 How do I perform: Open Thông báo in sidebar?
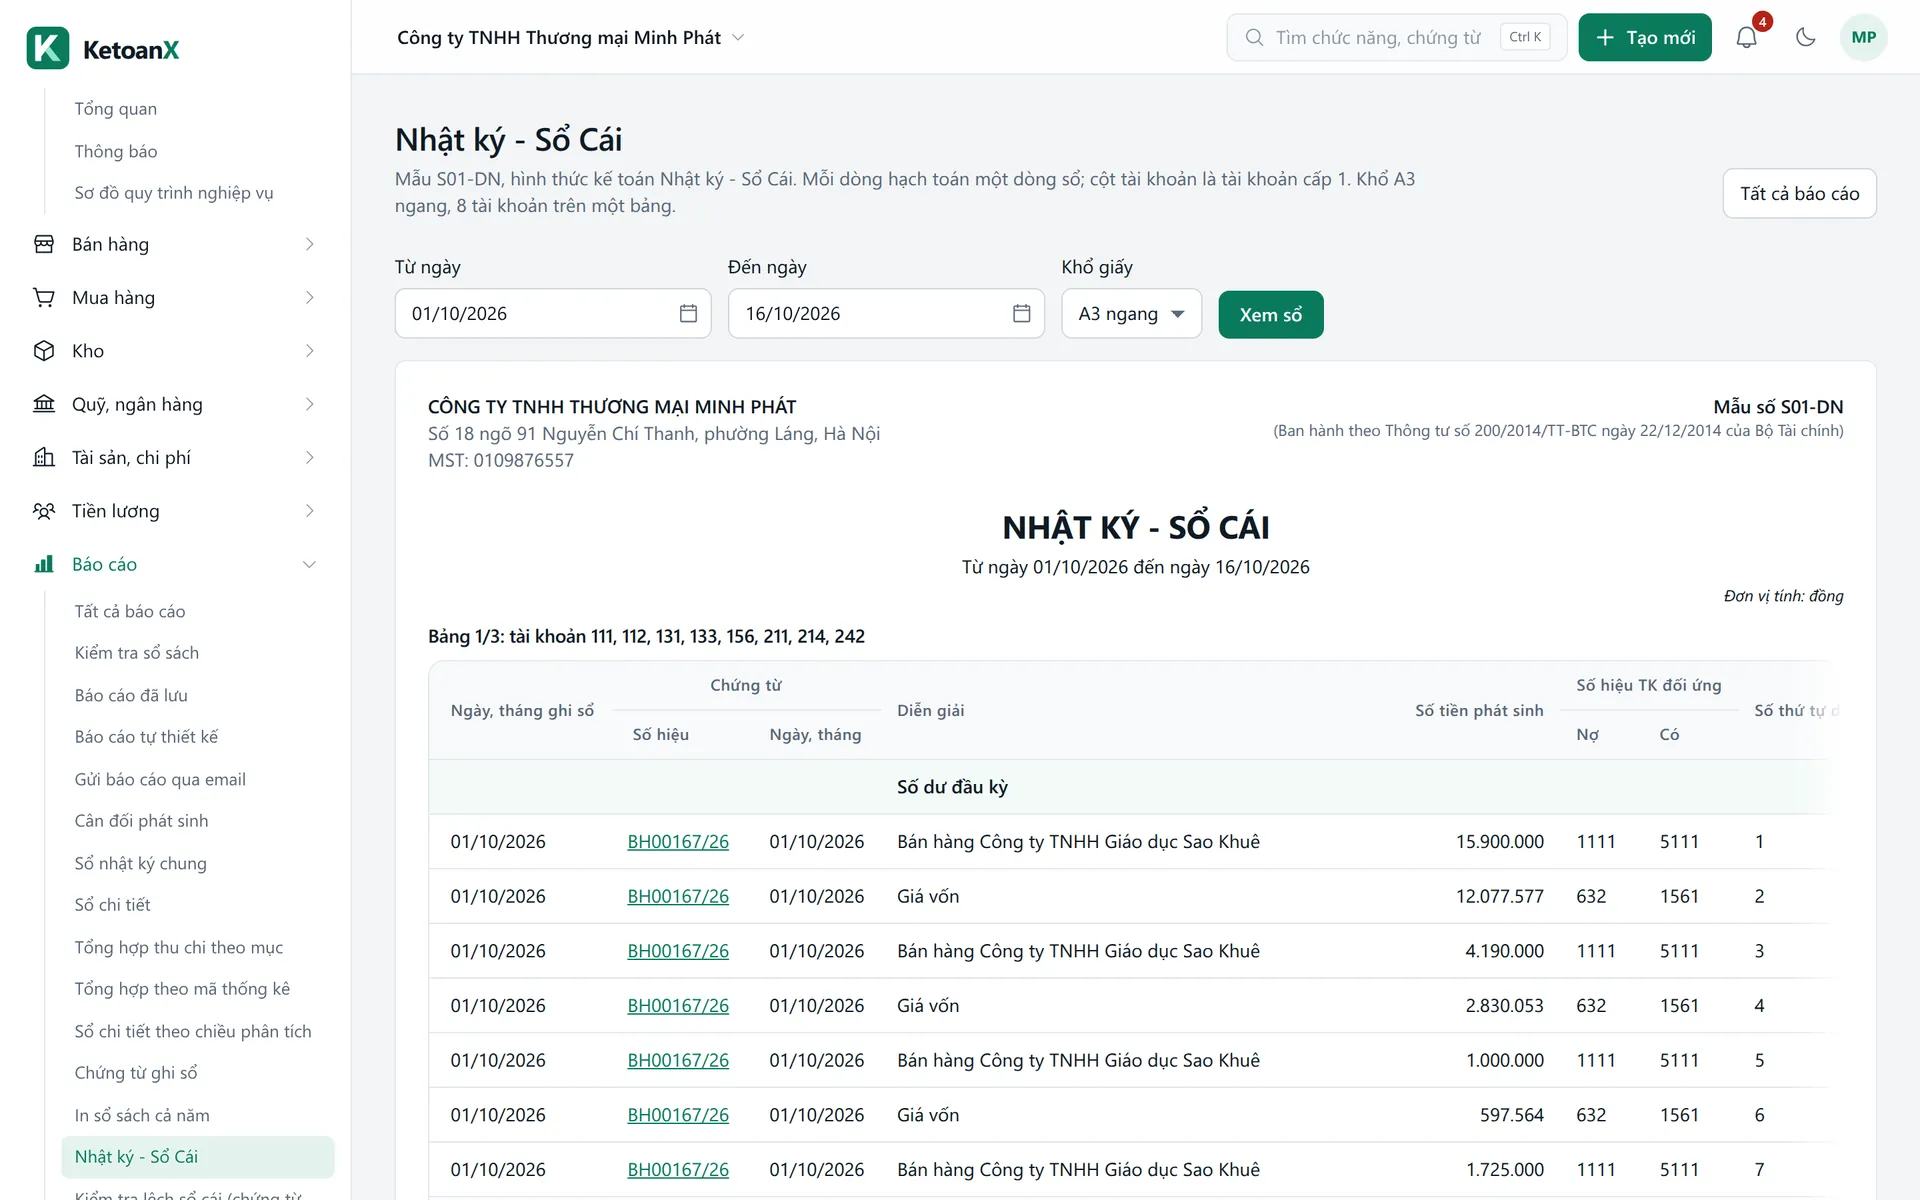[x=115, y=151]
